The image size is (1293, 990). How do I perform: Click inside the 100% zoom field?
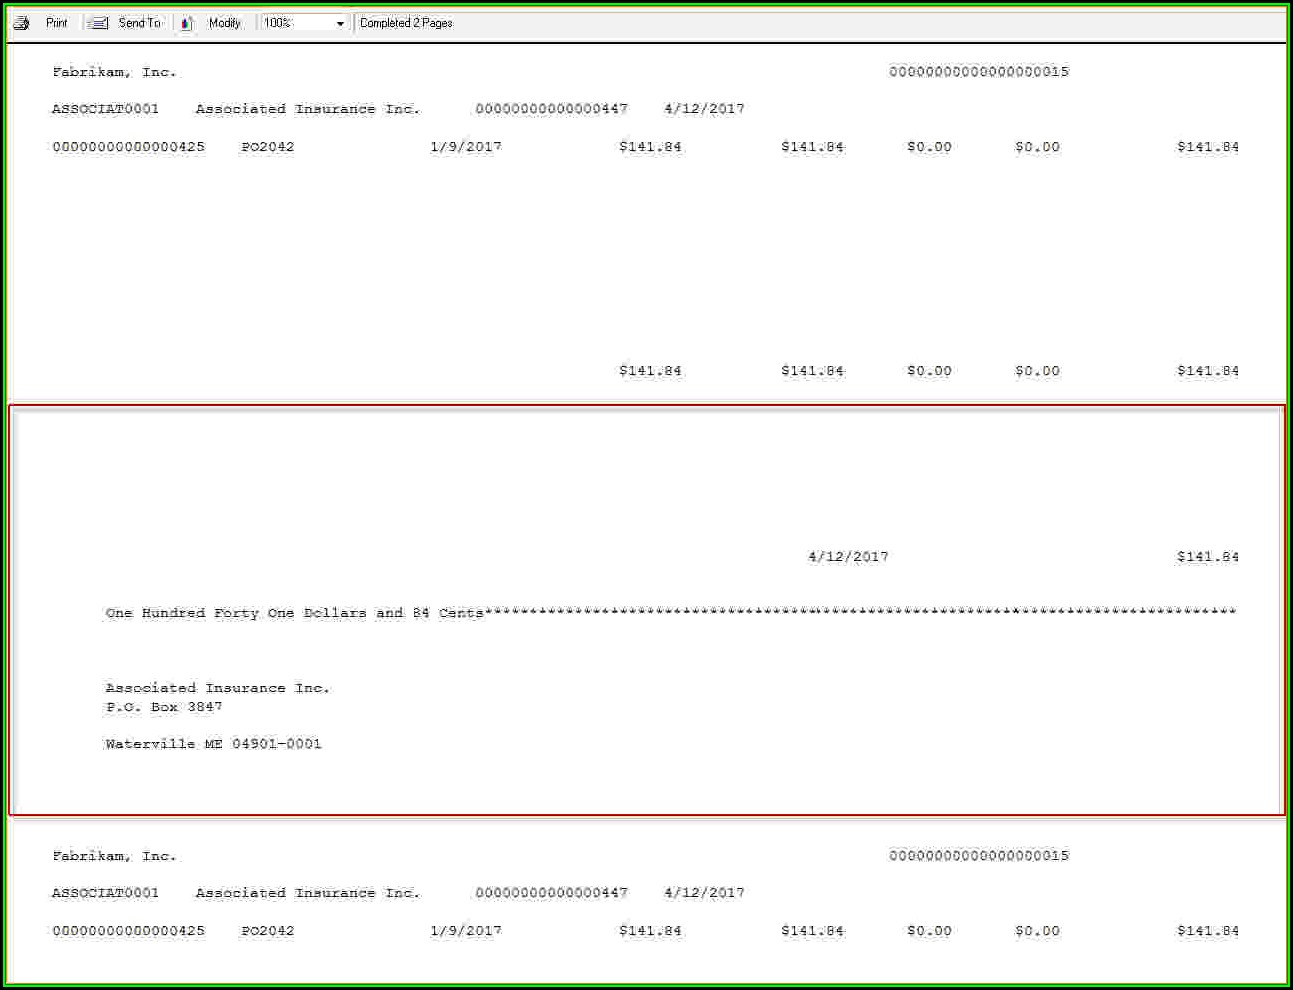pos(295,23)
